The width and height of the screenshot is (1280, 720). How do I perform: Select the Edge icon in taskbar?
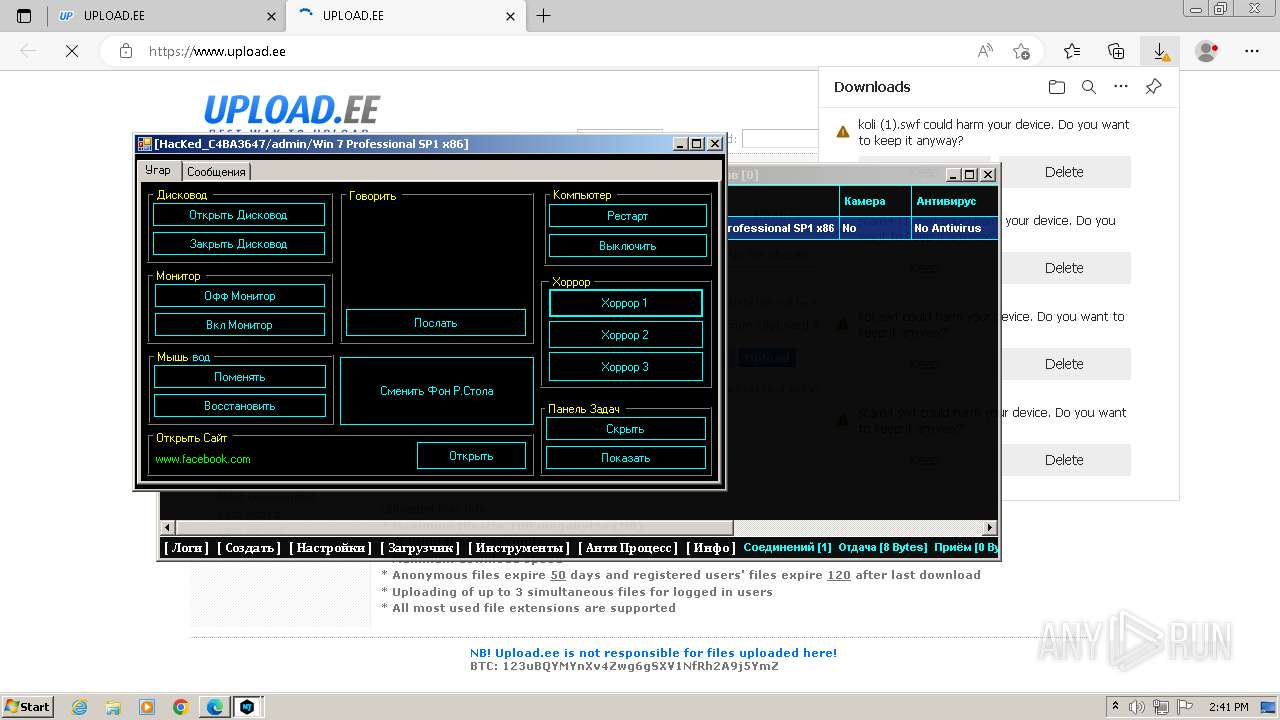[214, 707]
